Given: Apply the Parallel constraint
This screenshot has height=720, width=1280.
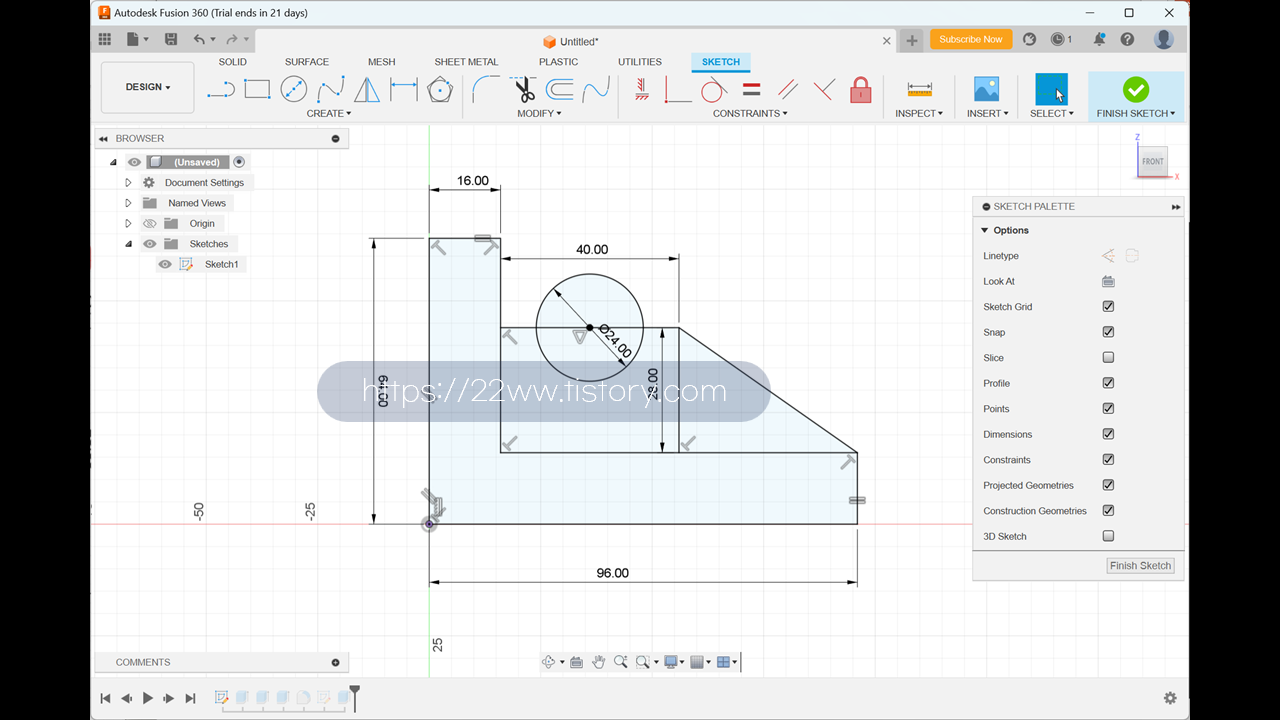Looking at the screenshot, I should (788, 90).
